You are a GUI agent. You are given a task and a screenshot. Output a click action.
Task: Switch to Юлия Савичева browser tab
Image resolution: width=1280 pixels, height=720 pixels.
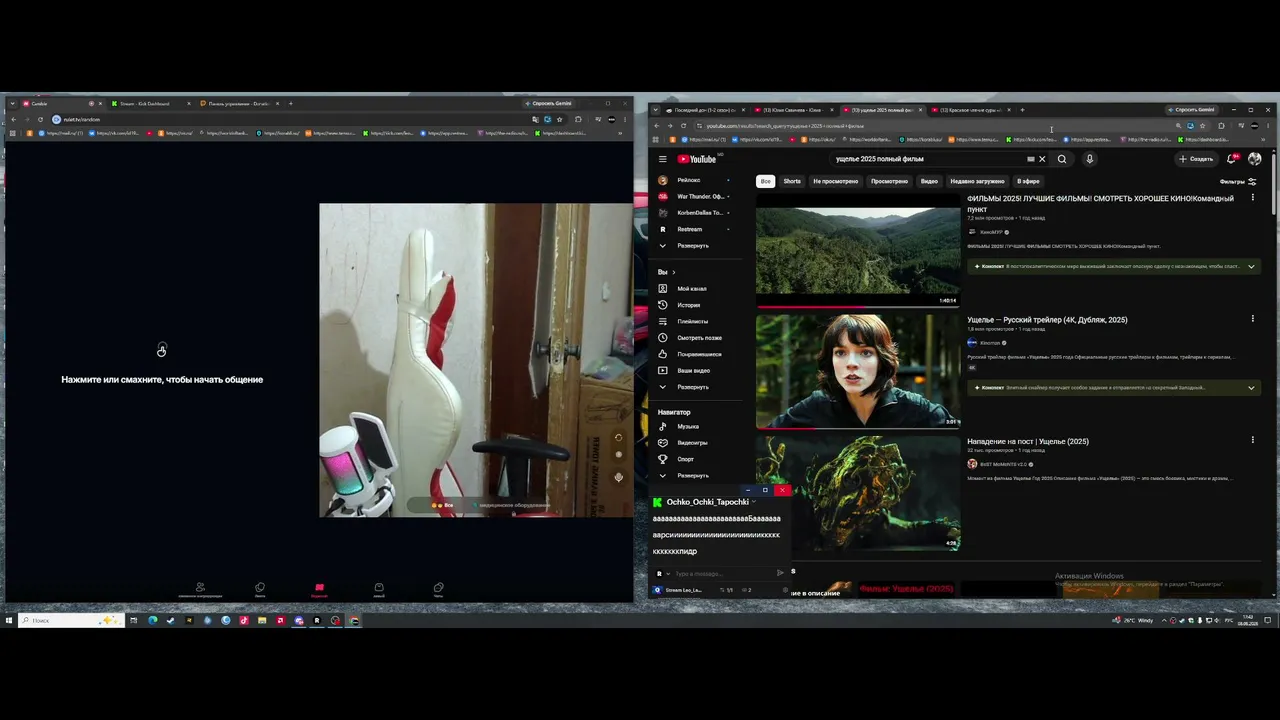click(793, 110)
